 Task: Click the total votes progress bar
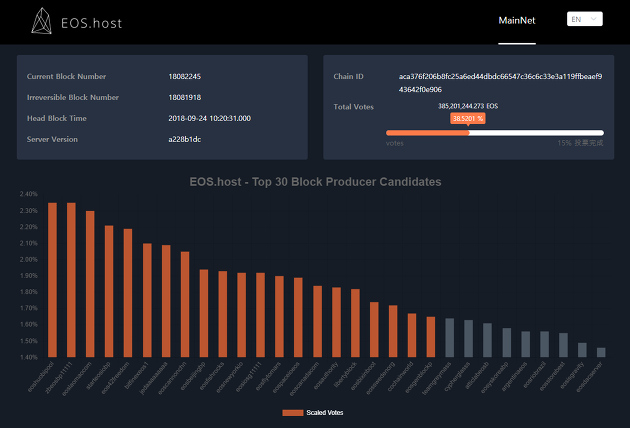click(x=495, y=133)
